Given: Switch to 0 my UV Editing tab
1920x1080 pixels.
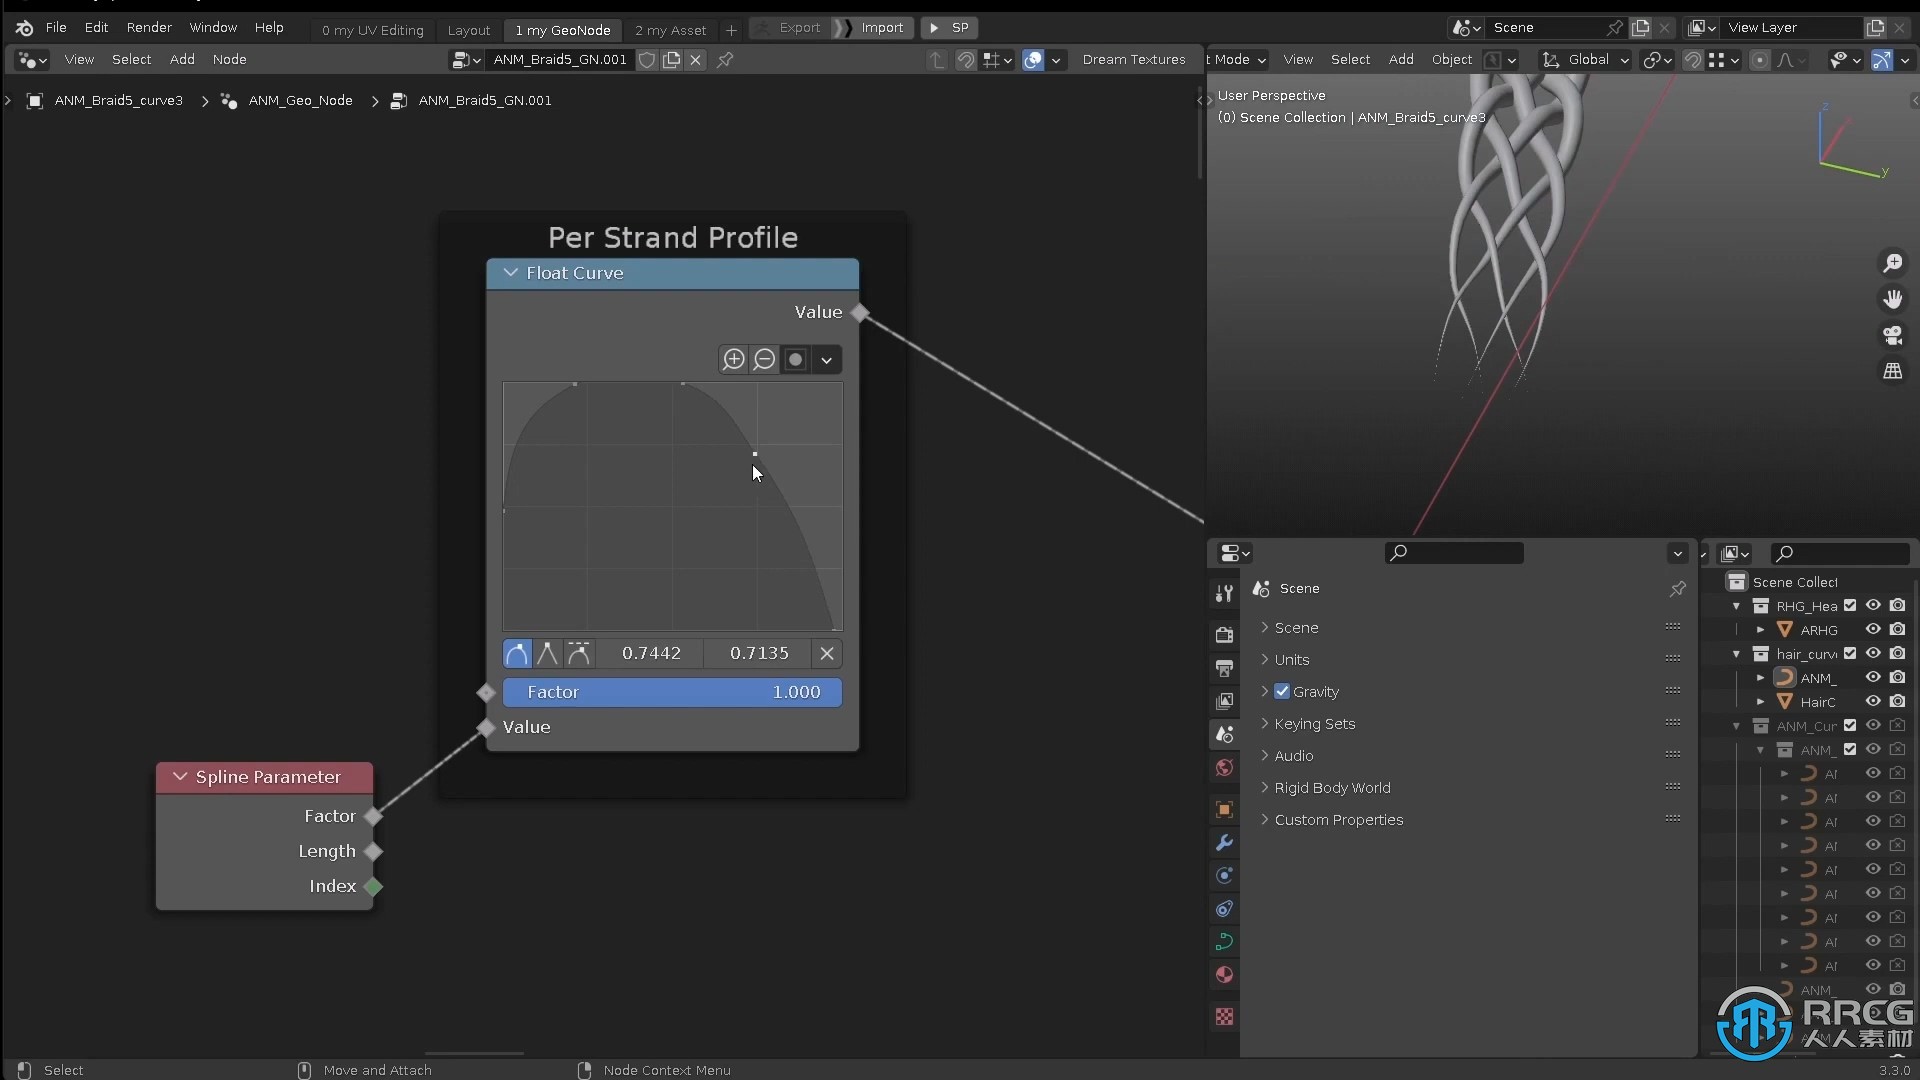Looking at the screenshot, I should tap(373, 30).
